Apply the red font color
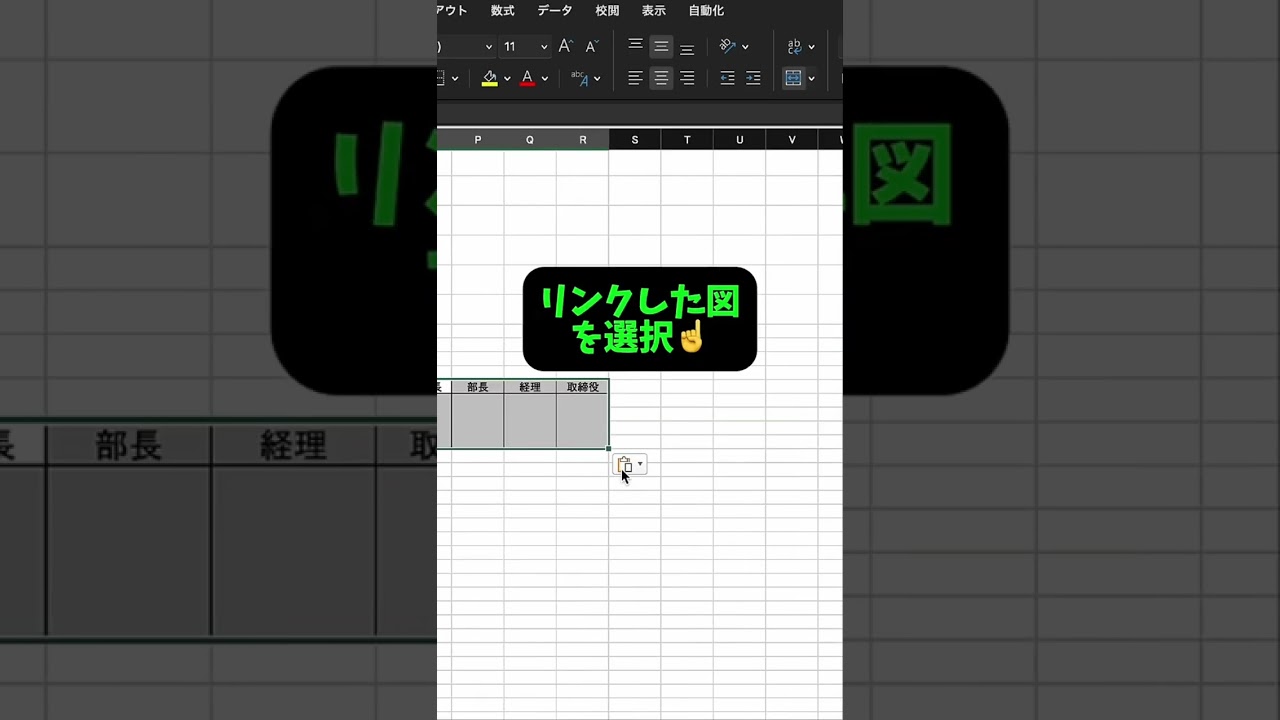1280x720 pixels. coord(527,78)
